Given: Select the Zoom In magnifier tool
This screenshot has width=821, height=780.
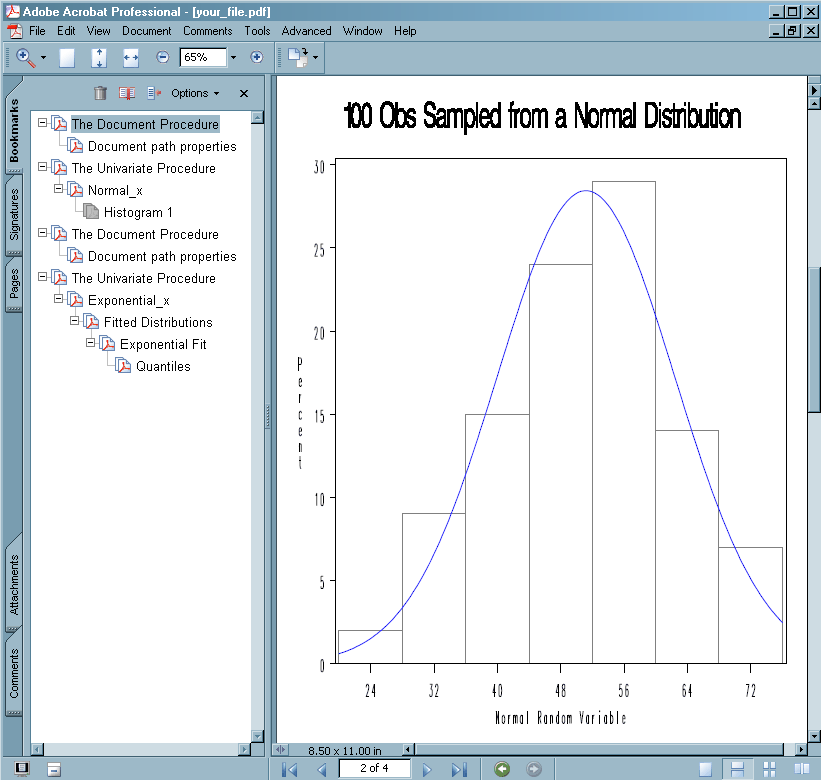Looking at the screenshot, I should [25, 57].
